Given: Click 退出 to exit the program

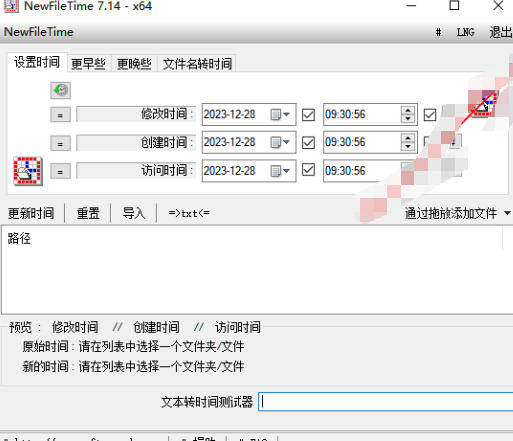Looking at the screenshot, I should coord(500,32).
